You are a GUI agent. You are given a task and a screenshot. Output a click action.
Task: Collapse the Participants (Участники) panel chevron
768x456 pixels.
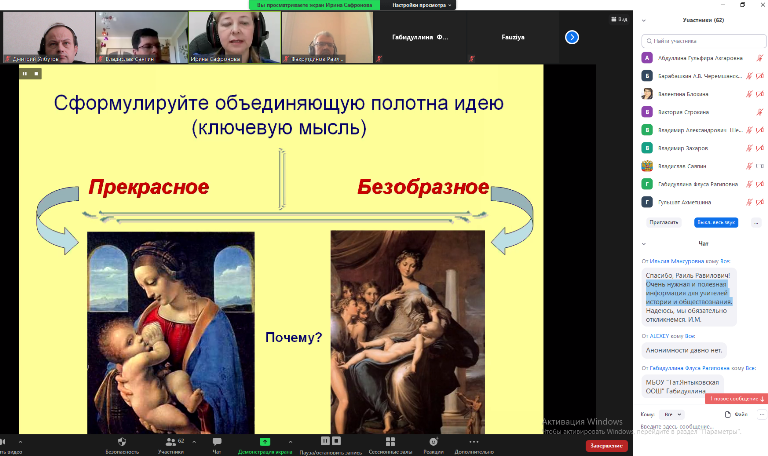644,21
